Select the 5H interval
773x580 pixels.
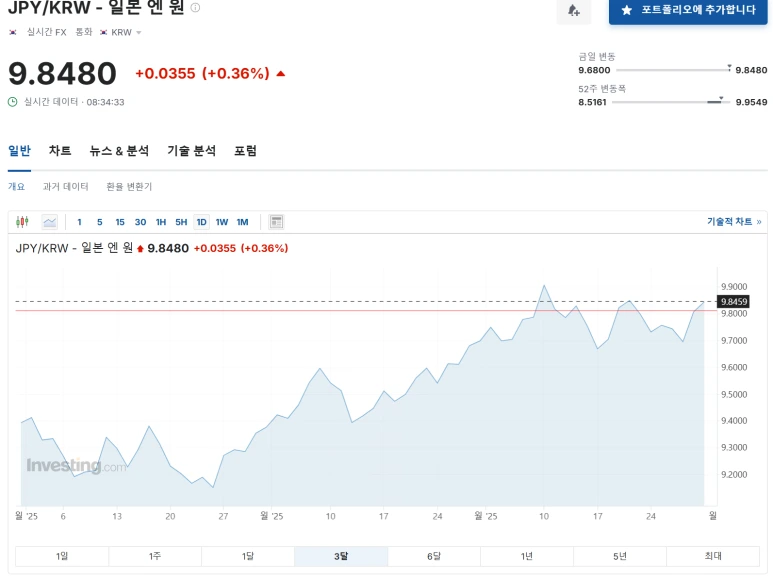pyautogui.click(x=181, y=222)
